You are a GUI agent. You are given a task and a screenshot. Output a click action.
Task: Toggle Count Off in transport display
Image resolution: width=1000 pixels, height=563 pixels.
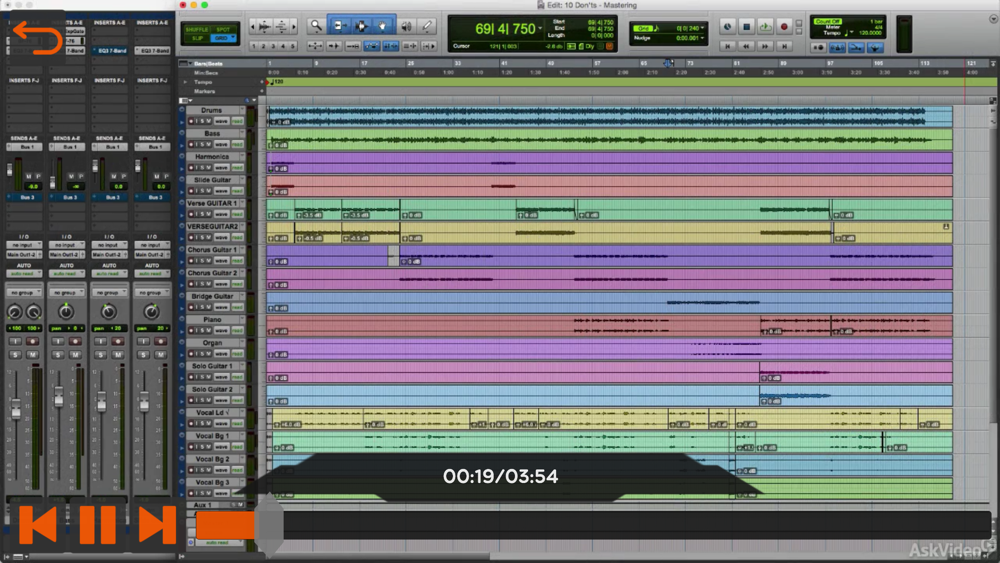827,21
